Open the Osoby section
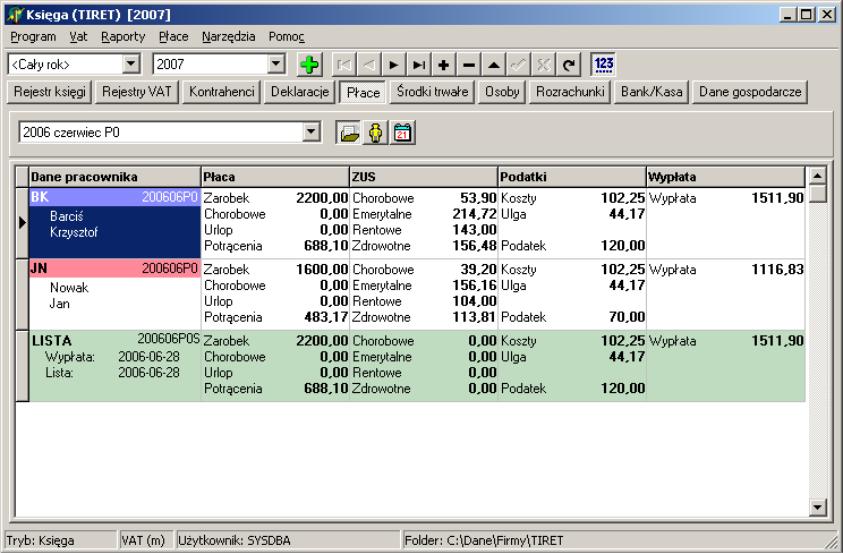Viewport: 843px width, 553px height. tap(502, 92)
